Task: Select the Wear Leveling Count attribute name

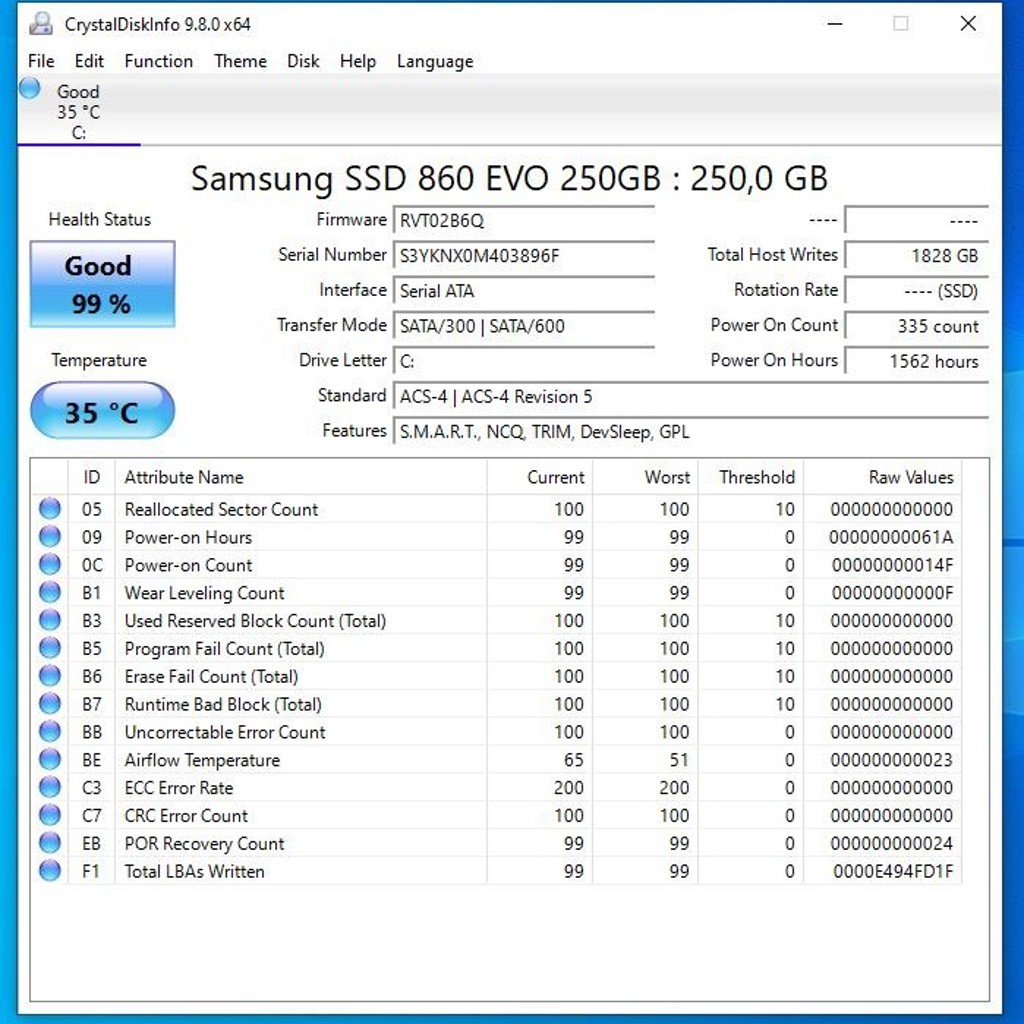Action: [x=204, y=593]
